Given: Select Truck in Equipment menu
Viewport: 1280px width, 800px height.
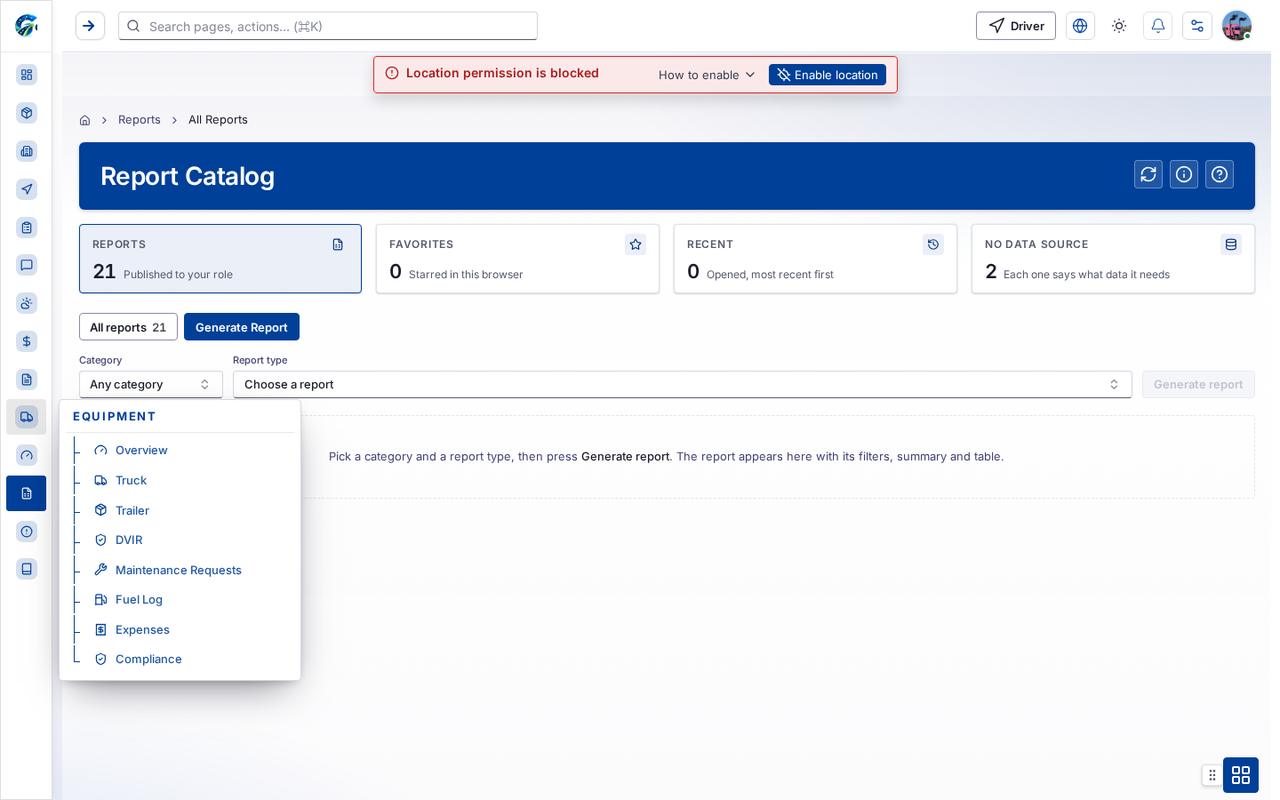Looking at the screenshot, I should 131,480.
